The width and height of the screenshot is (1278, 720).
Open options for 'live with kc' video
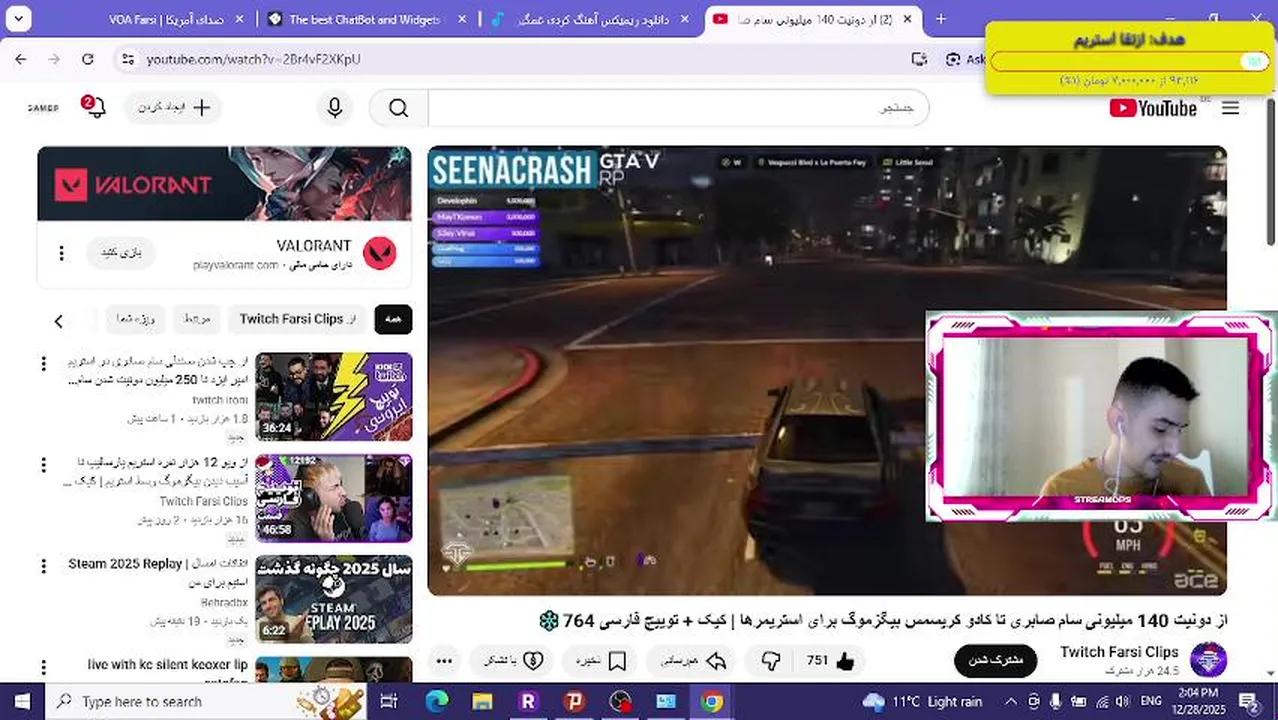(x=43, y=667)
